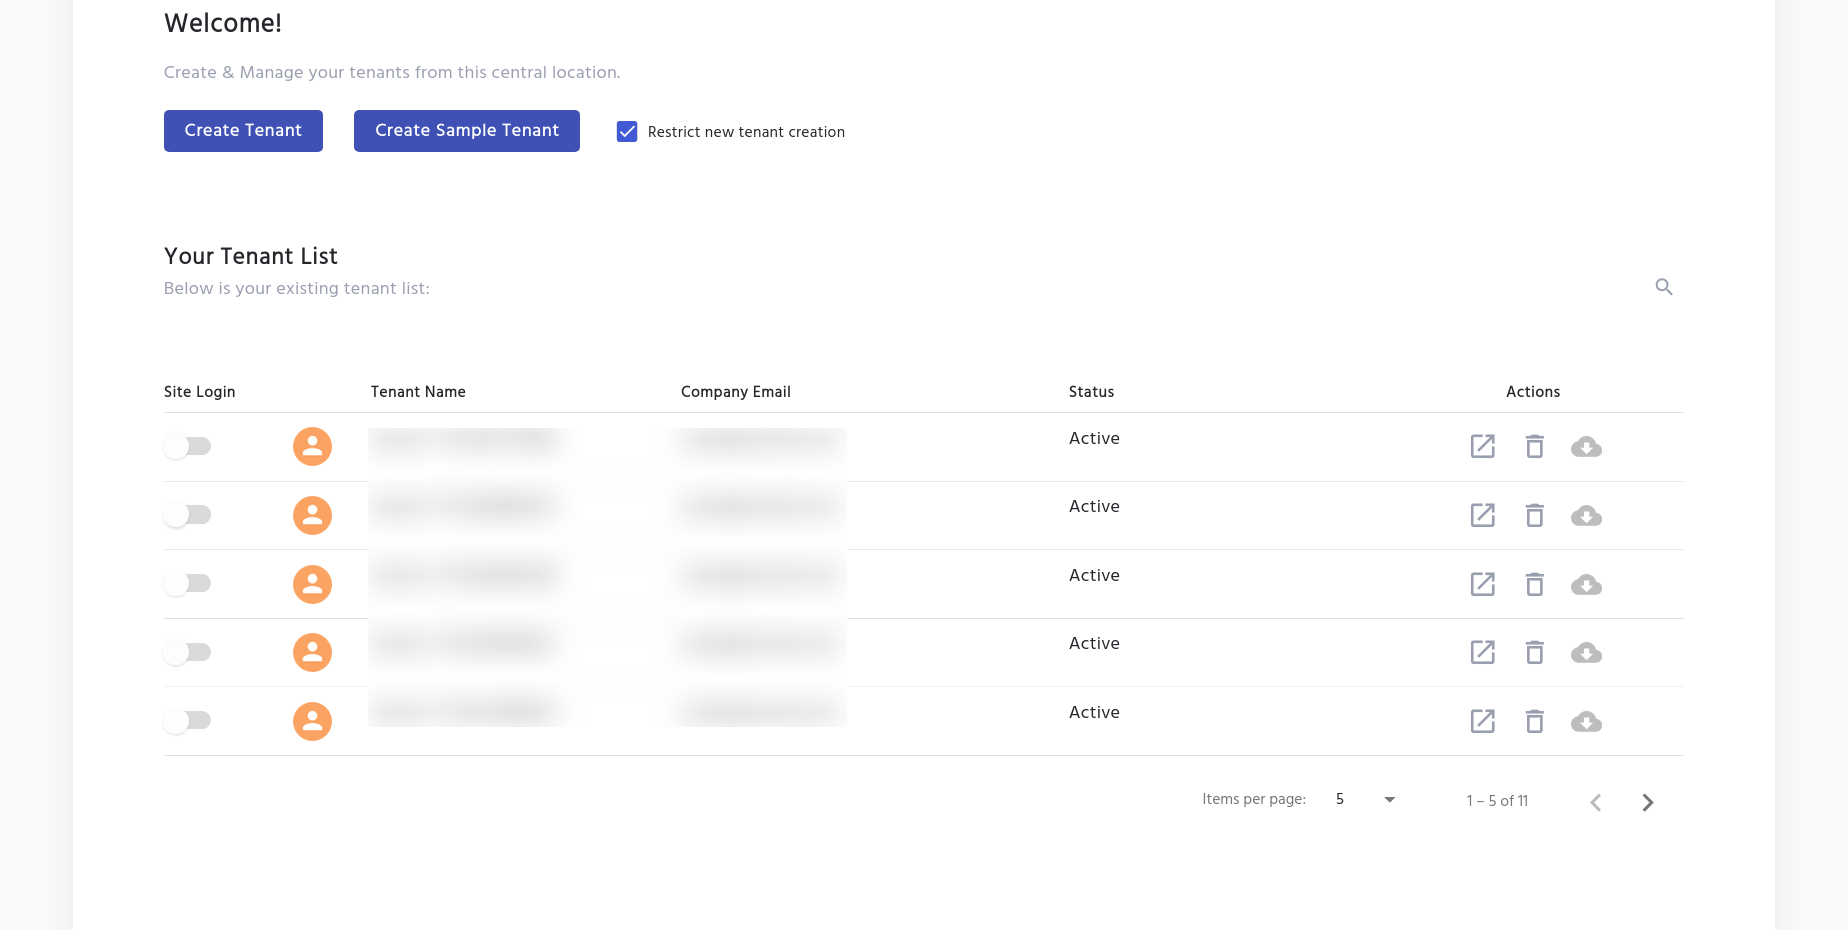Delete the fifth tenant using trash icon
This screenshot has height=930, width=1848.
pos(1534,722)
